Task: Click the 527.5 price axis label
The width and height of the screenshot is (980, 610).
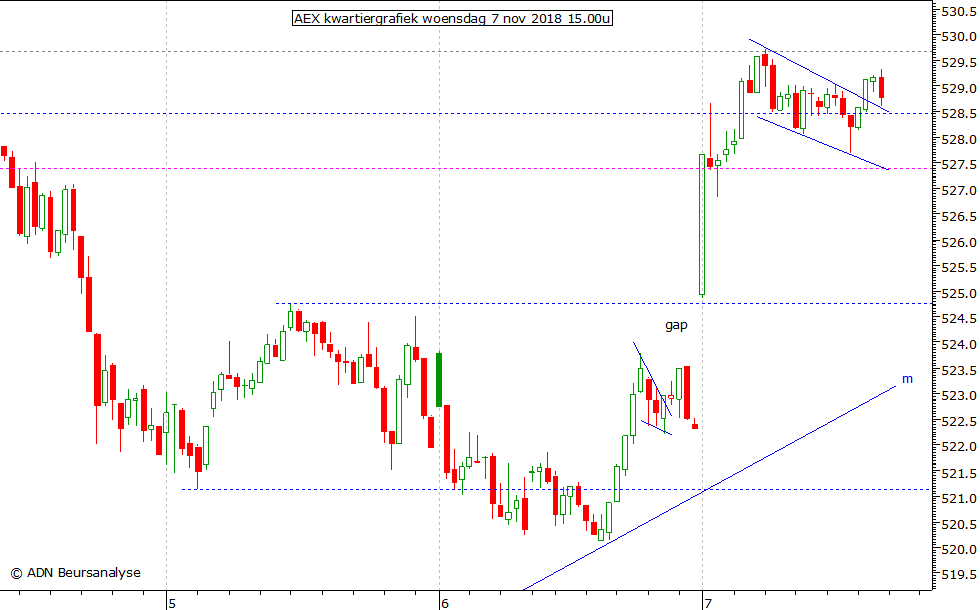Action: click(x=959, y=165)
